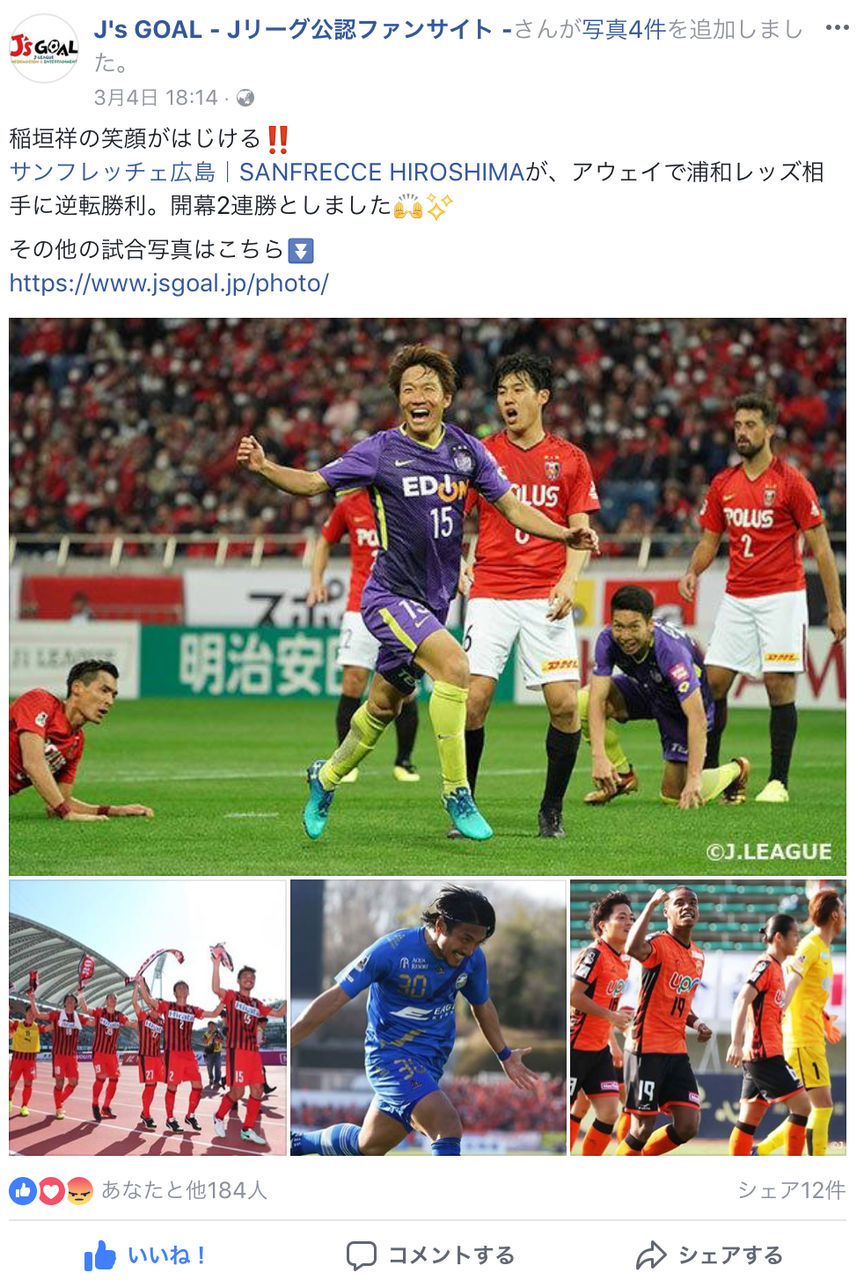
Task: Open the J's GOAL page name link
Action: tap(303, 30)
